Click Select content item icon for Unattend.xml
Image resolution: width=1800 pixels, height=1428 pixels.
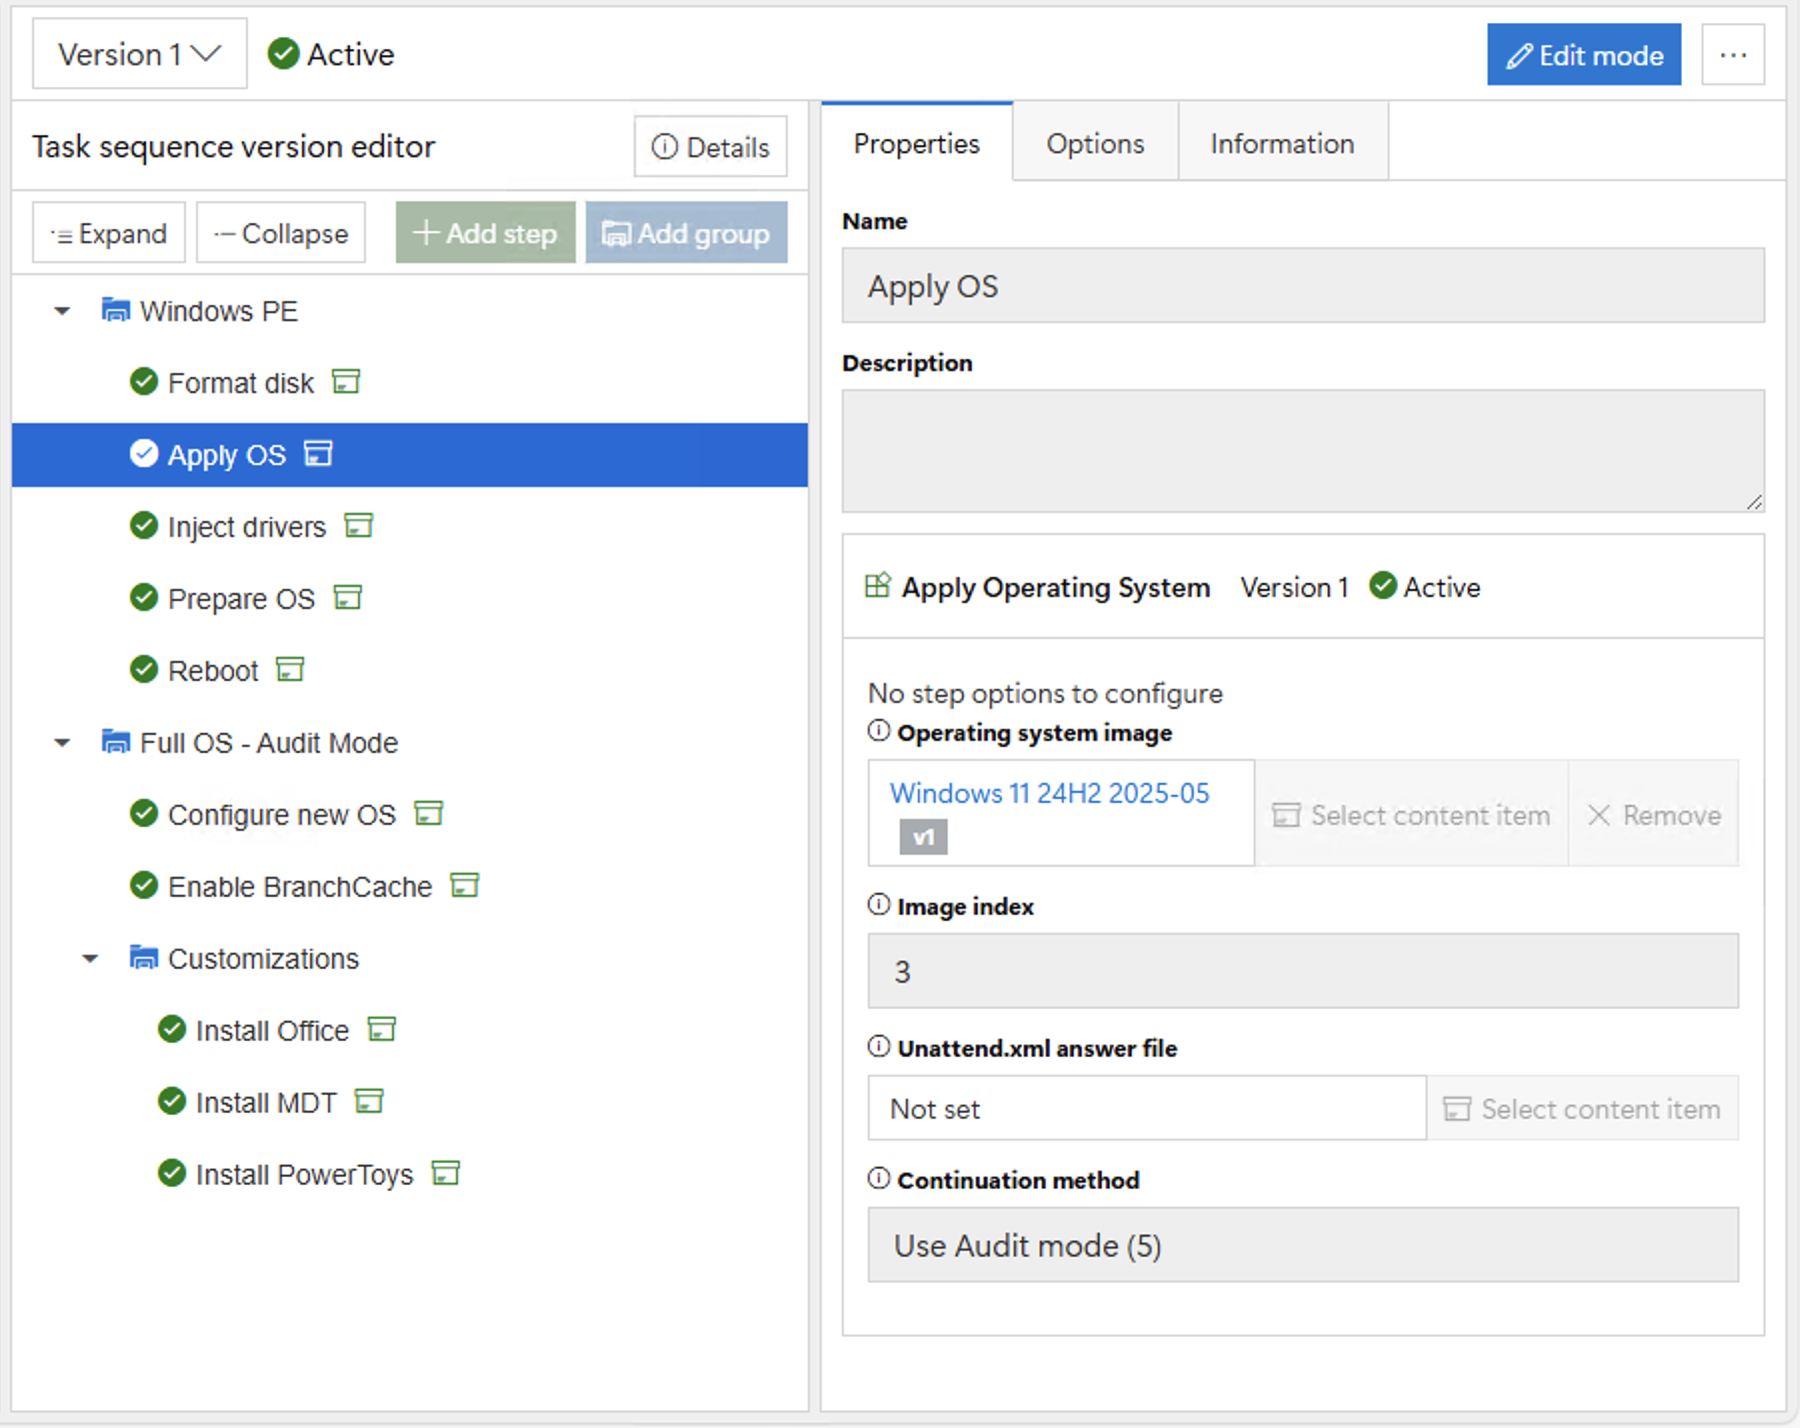coord(1456,1108)
